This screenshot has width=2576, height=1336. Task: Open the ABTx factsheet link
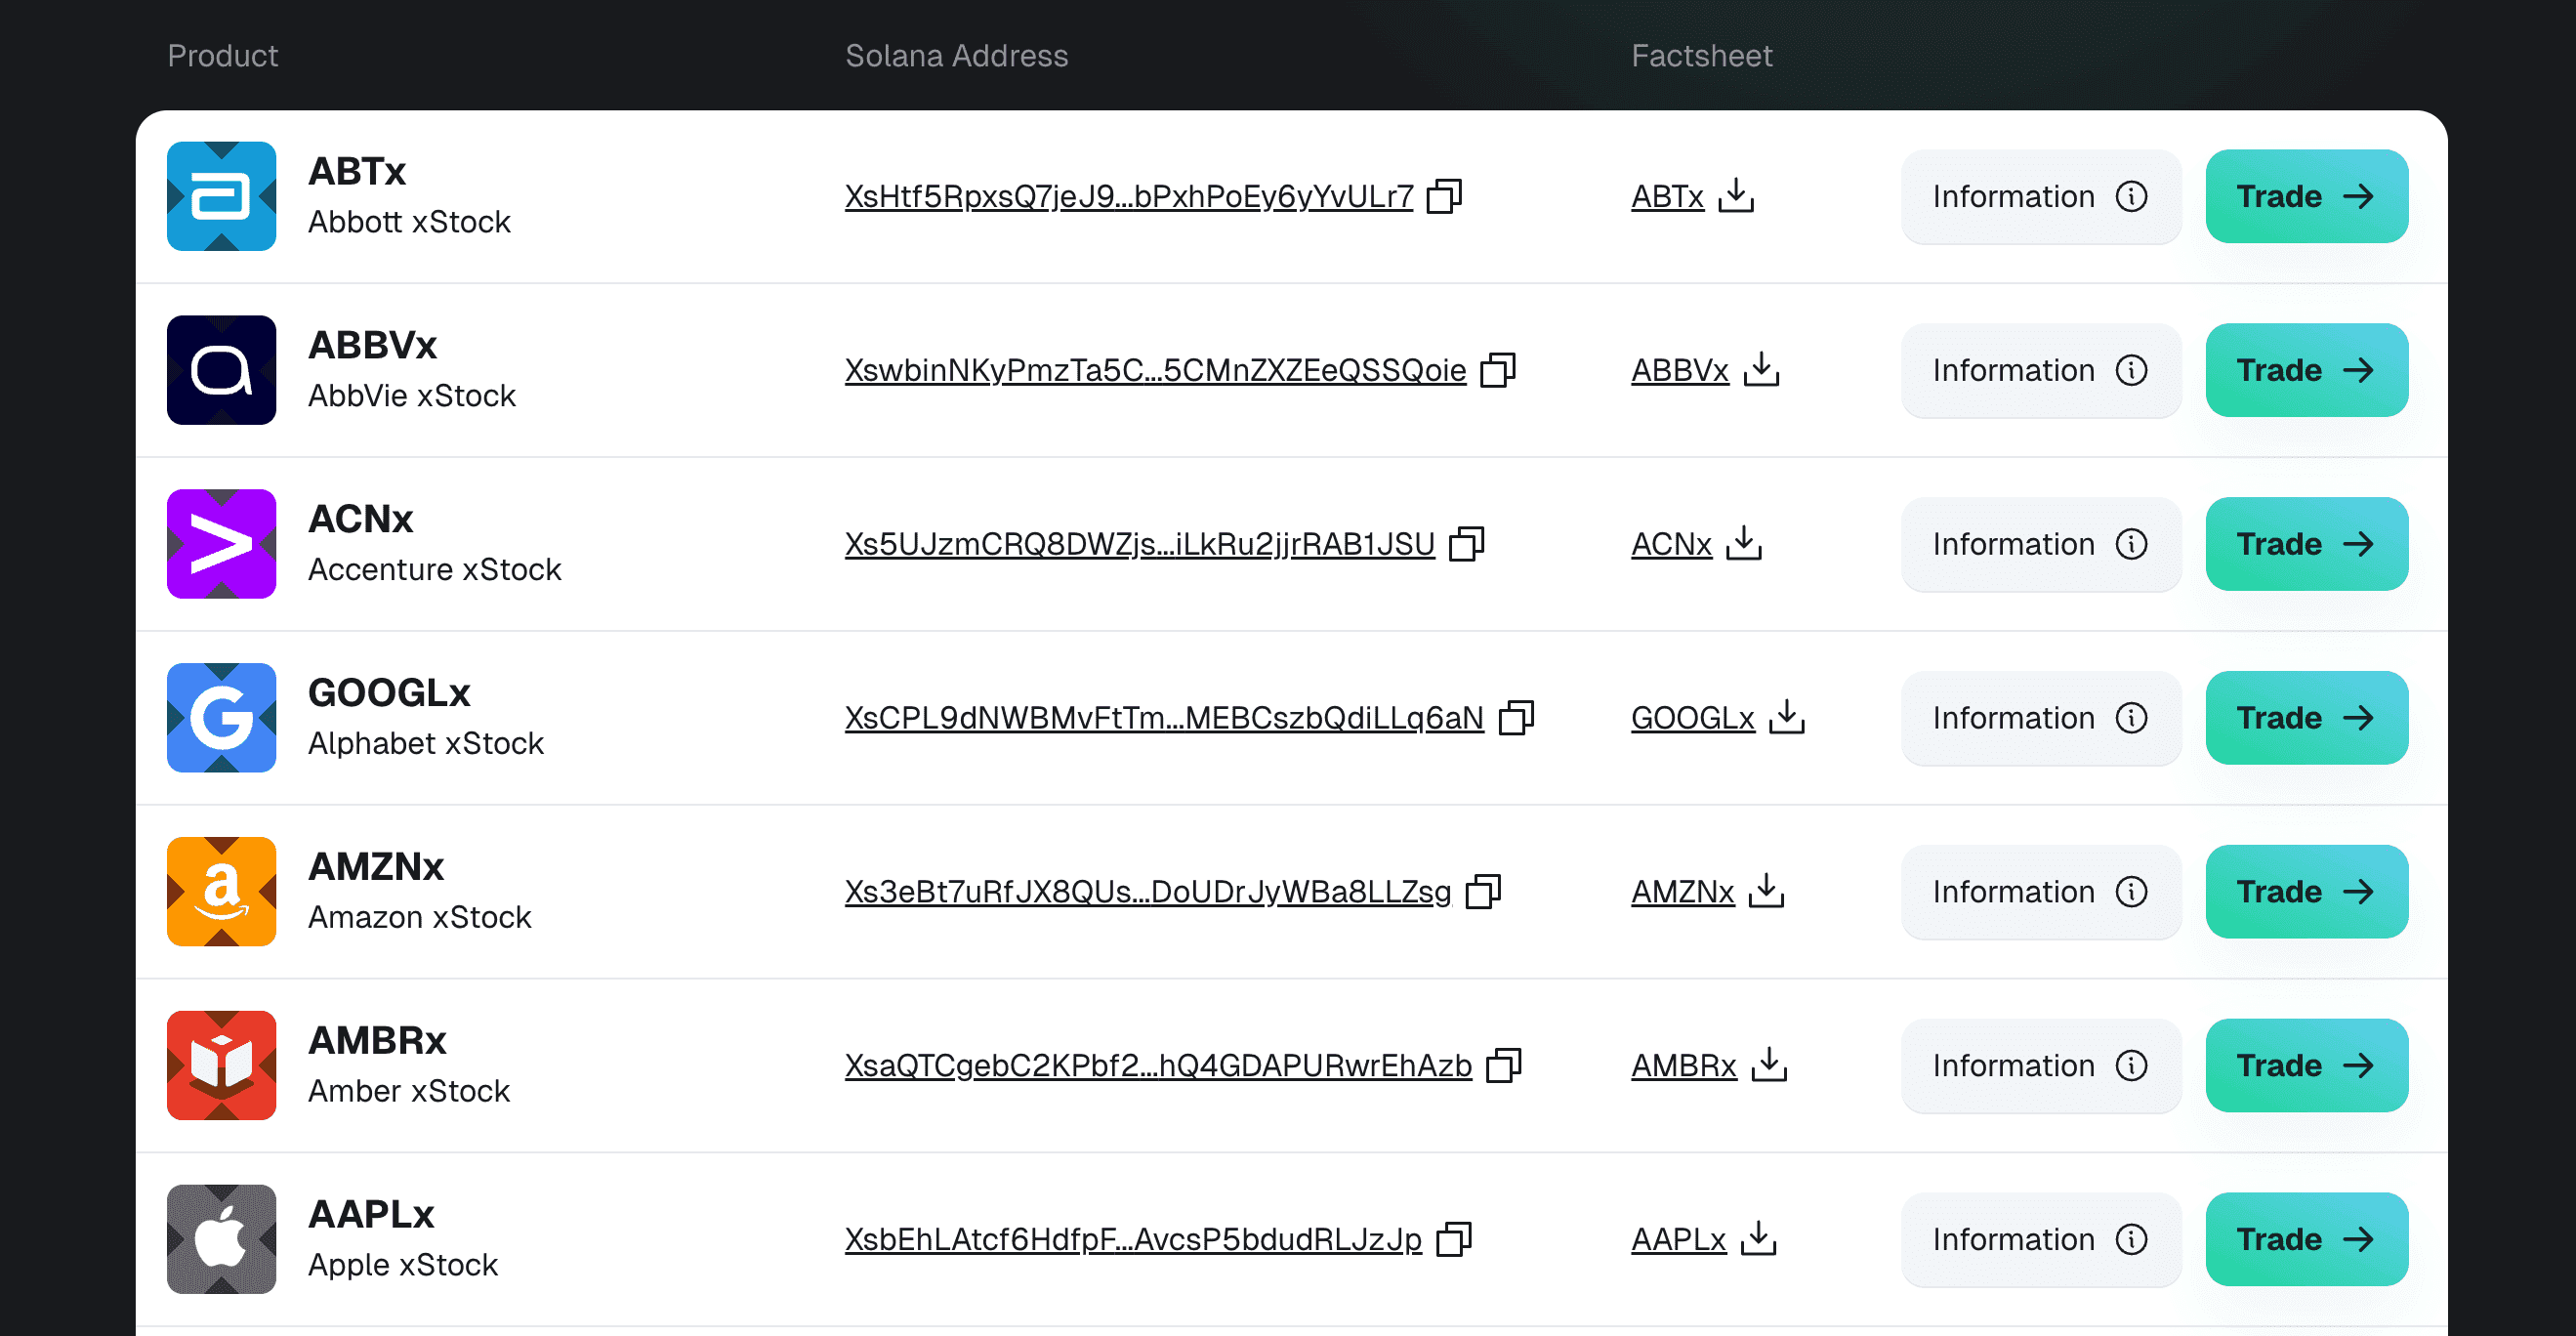coord(1667,196)
